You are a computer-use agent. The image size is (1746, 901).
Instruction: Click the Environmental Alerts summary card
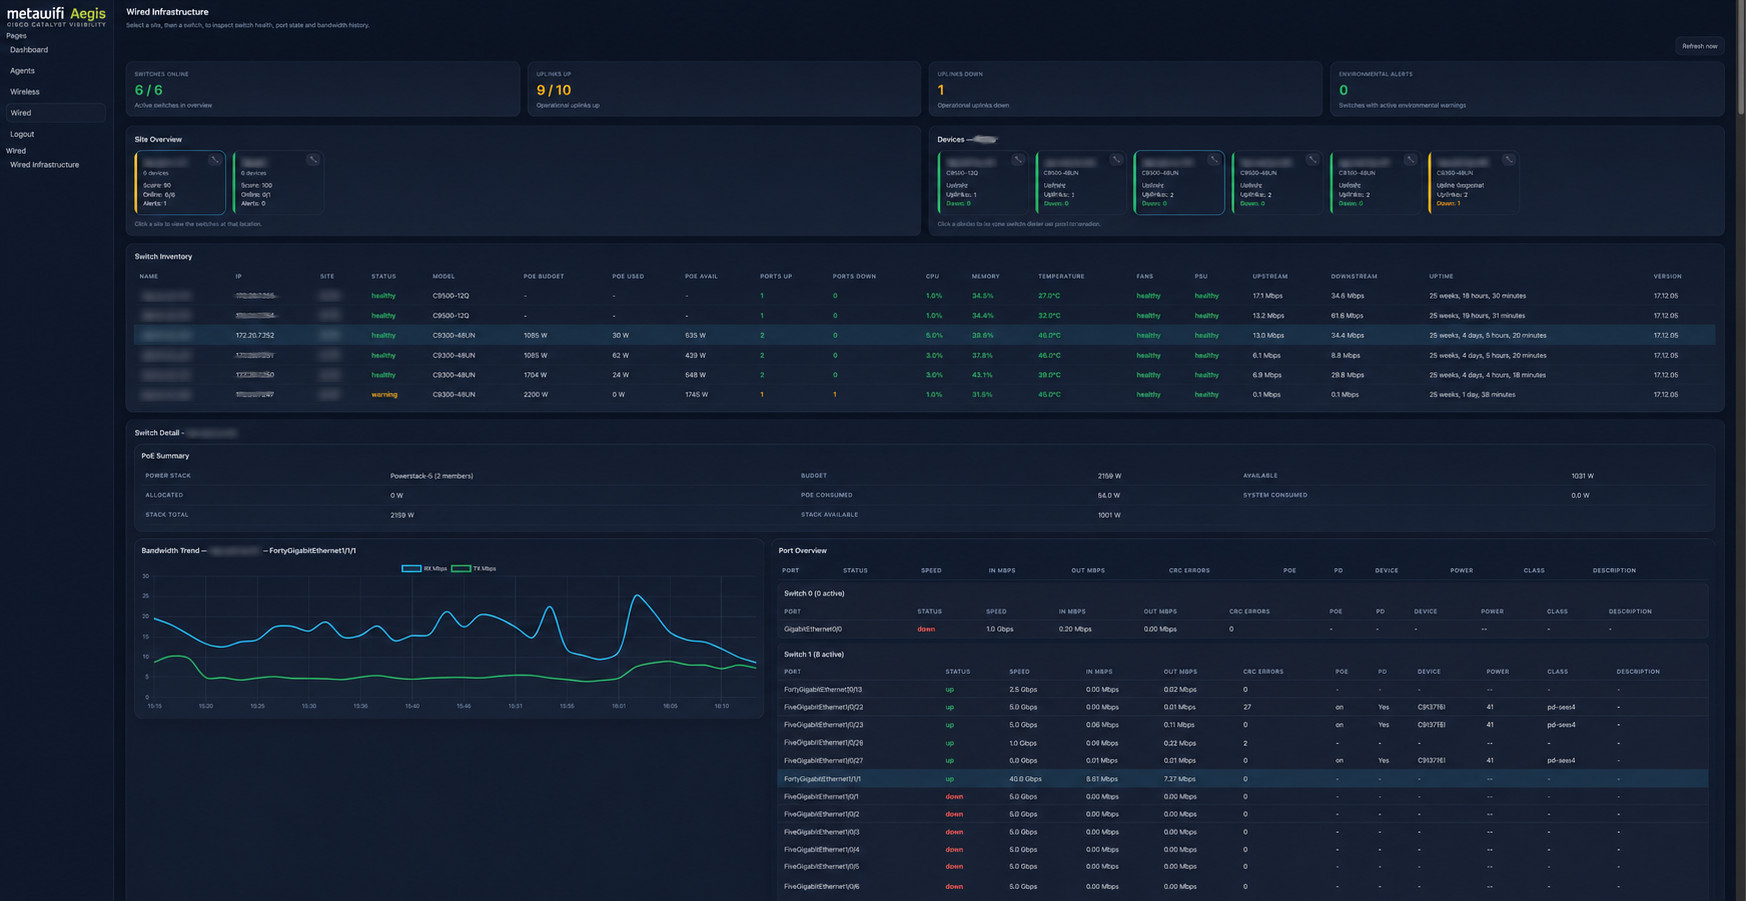click(1527, 89)
